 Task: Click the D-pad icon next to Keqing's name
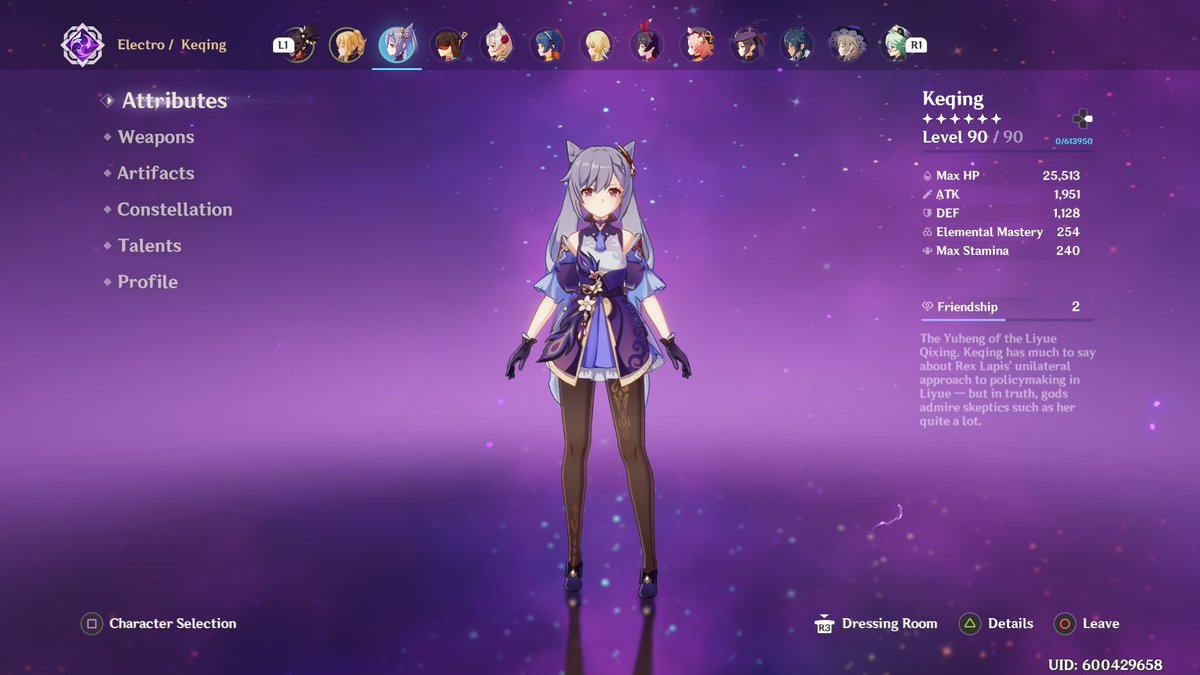pyautogui.click(x=1082, y=118)
